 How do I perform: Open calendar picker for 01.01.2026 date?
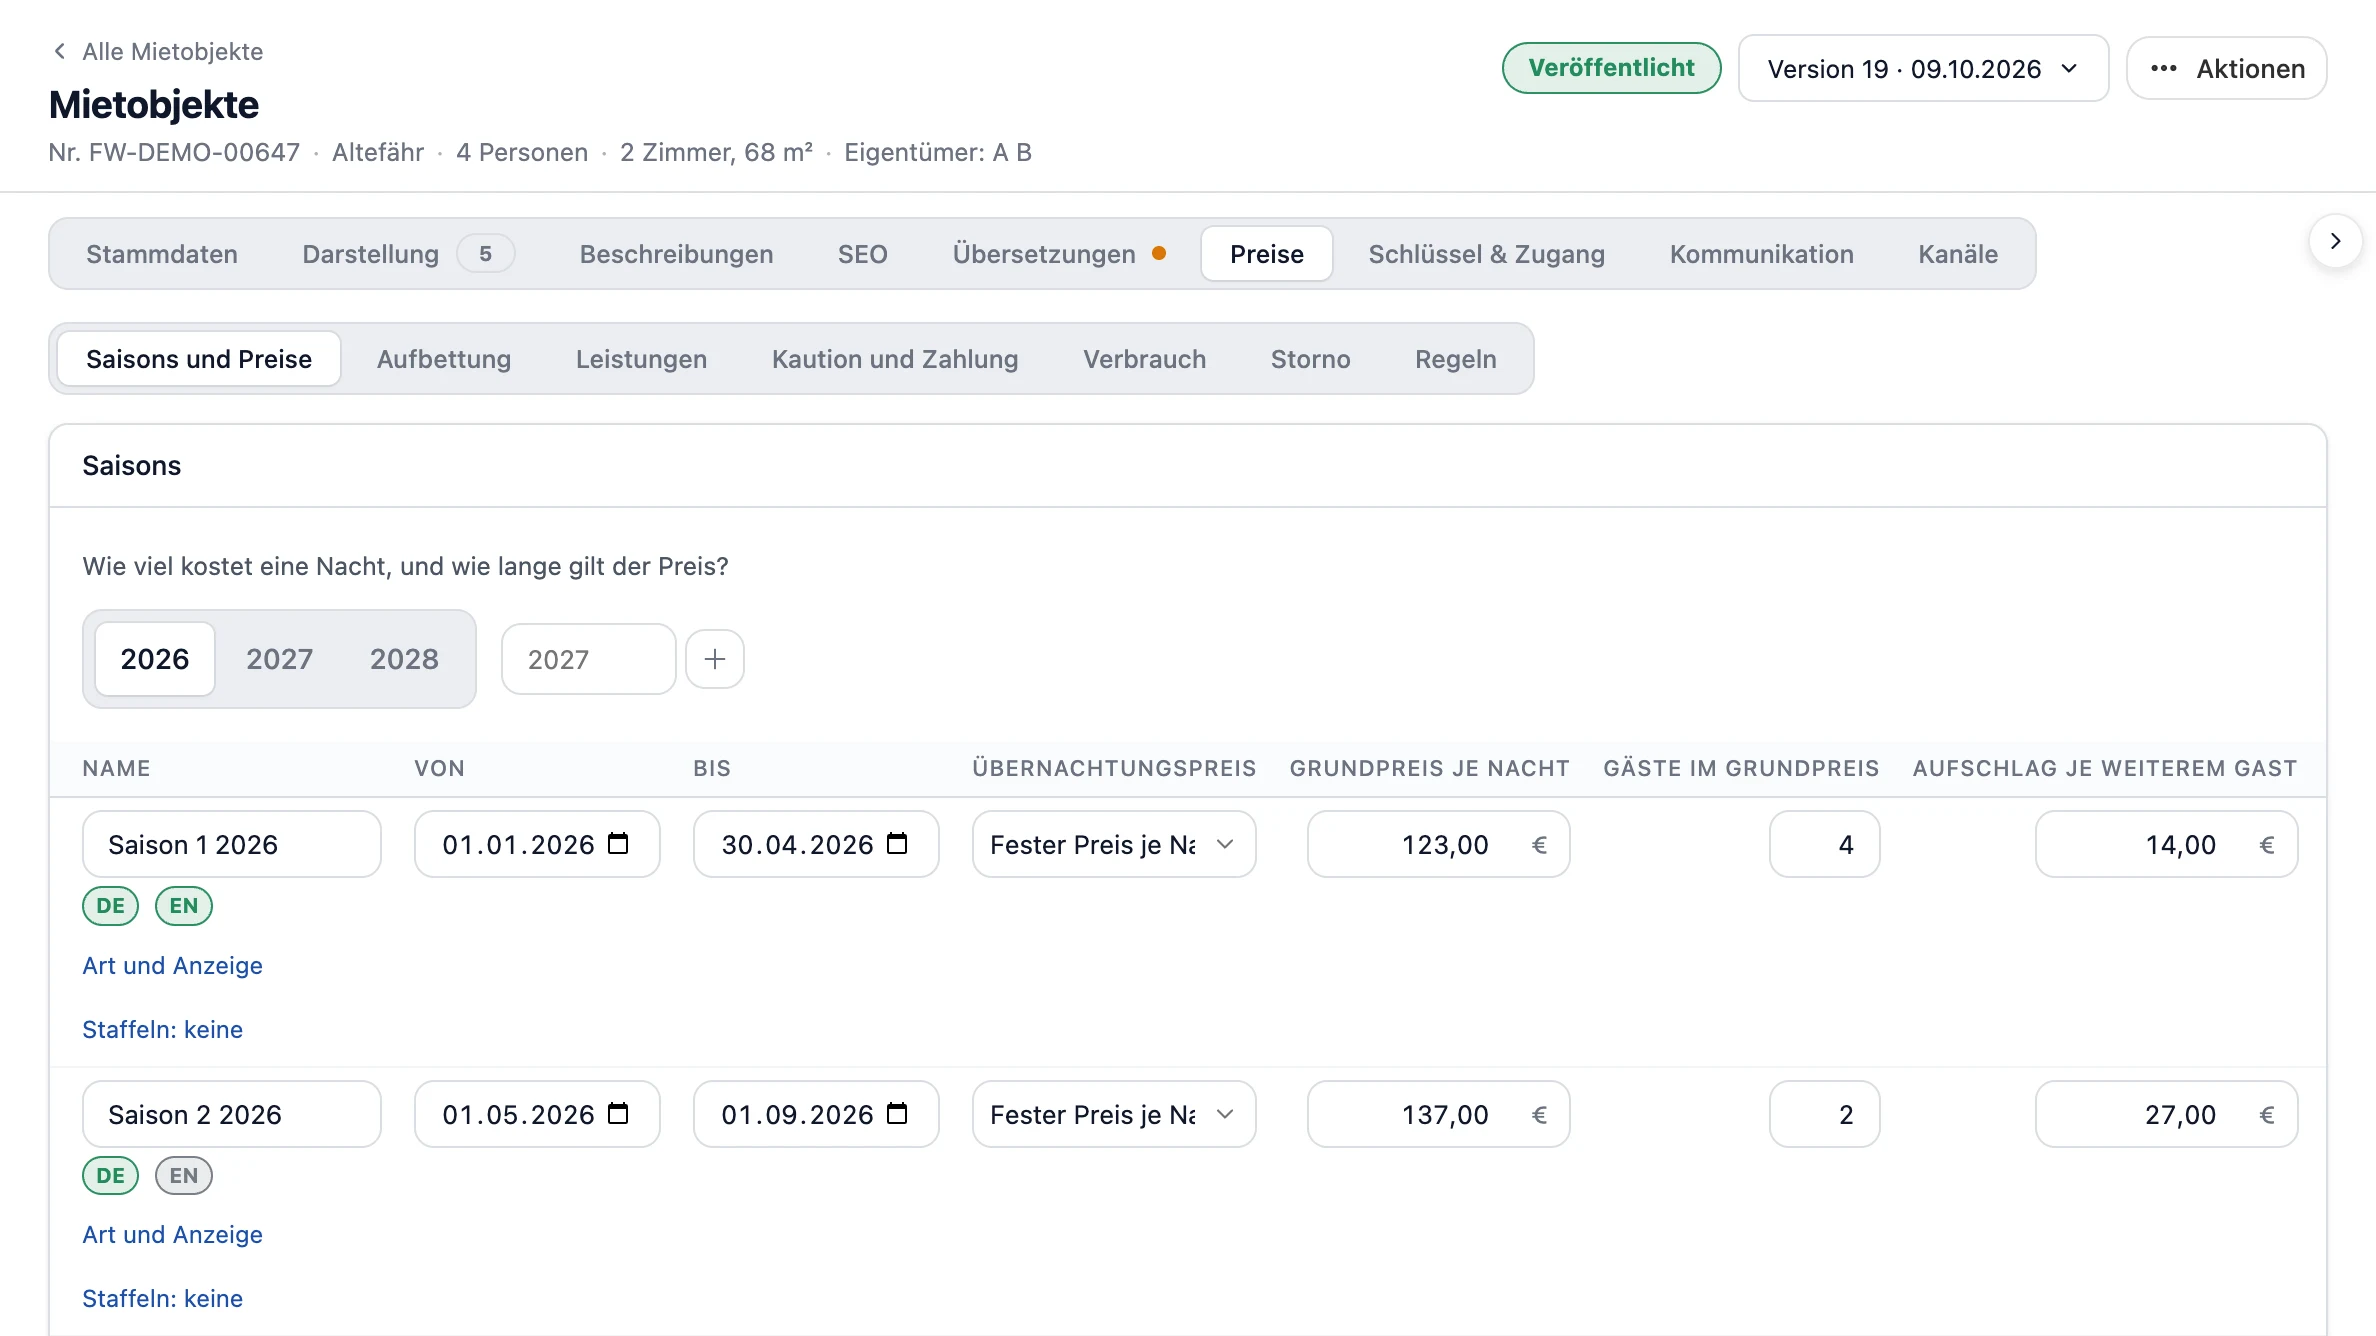point(619,844)
